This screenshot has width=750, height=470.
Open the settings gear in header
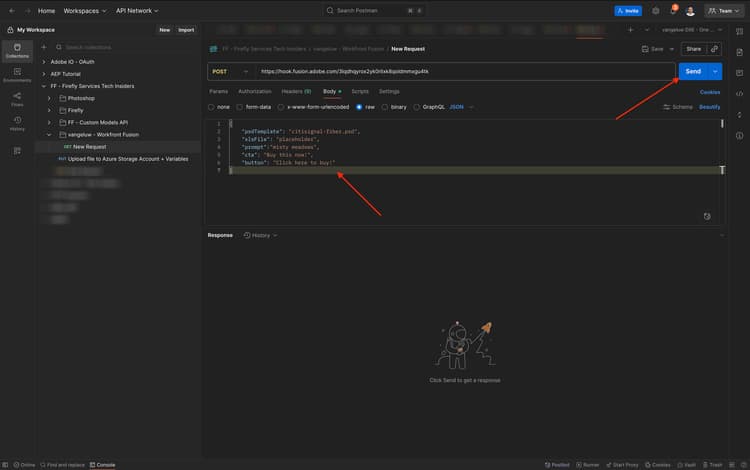click(x=655, y=11)
